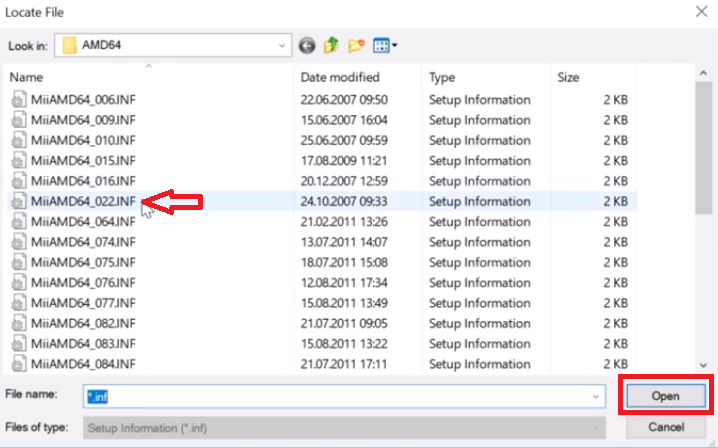Select the file icon of MiiAMD64_084.INF
The width and height of the screenshot is (718, 448).
click(19, 364)
